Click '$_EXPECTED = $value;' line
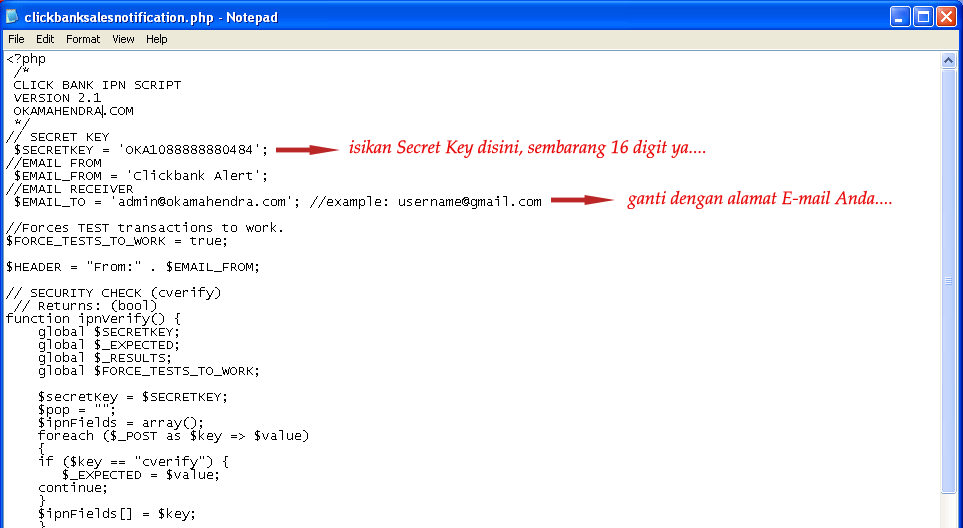The image size is (963, 528). coord(141,475)
